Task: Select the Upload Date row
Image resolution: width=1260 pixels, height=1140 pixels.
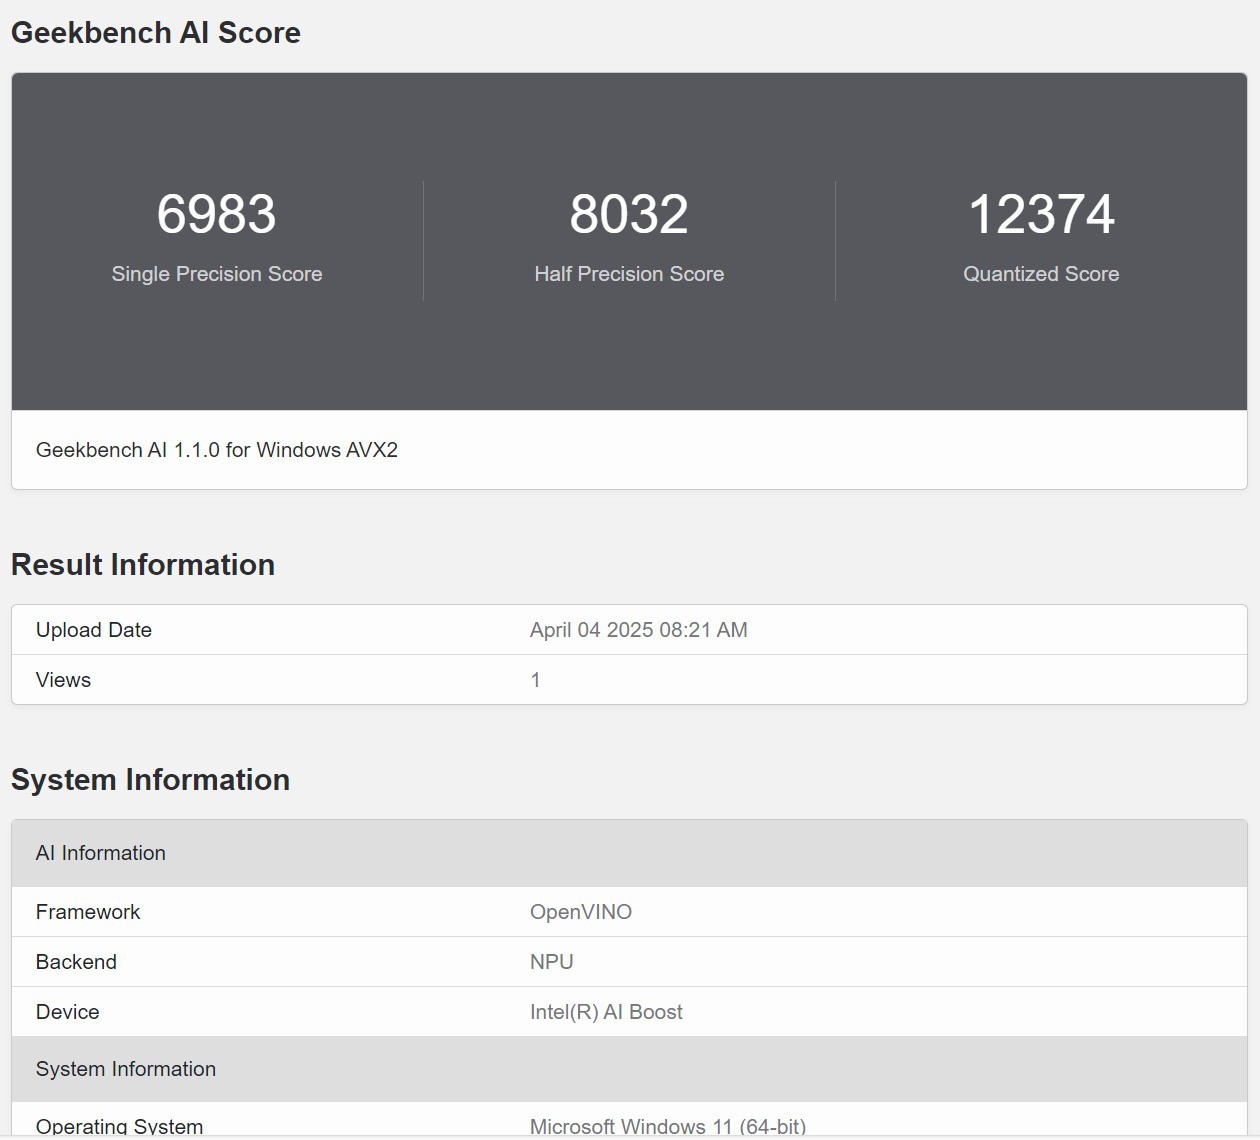Action: (94, 630)
